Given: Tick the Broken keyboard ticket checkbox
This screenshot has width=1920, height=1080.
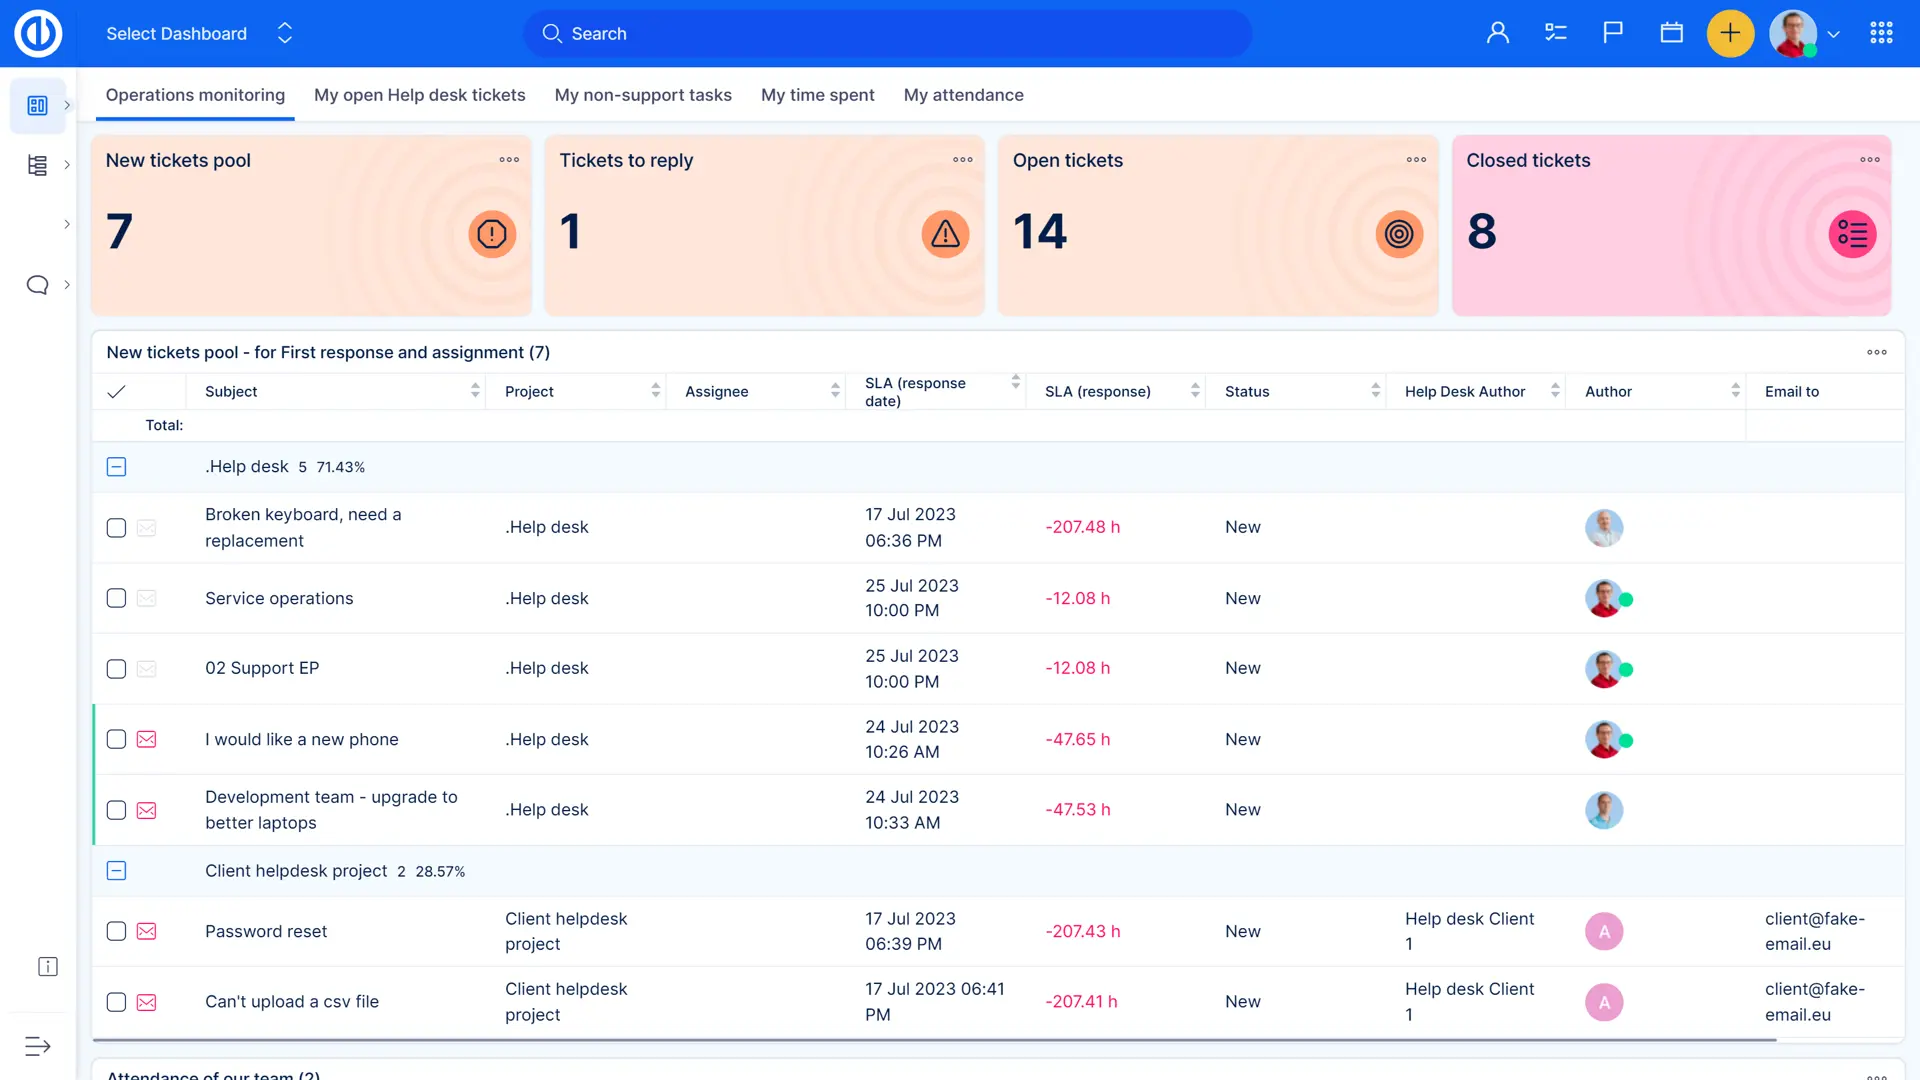Looking at the screenshot, I should 116,527.
